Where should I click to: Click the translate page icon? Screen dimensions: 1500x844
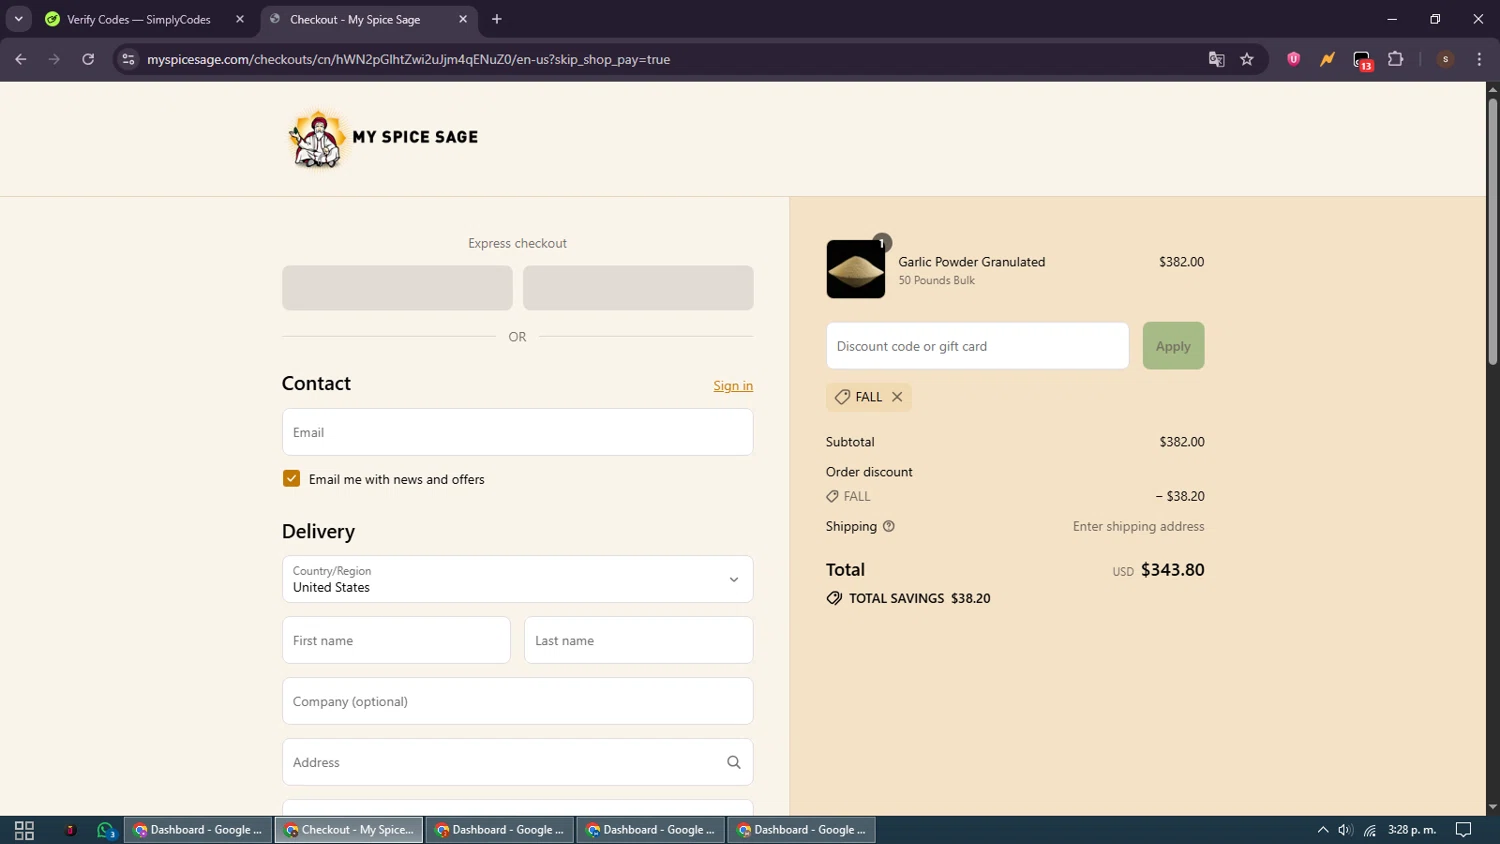tap(1216, 59)
